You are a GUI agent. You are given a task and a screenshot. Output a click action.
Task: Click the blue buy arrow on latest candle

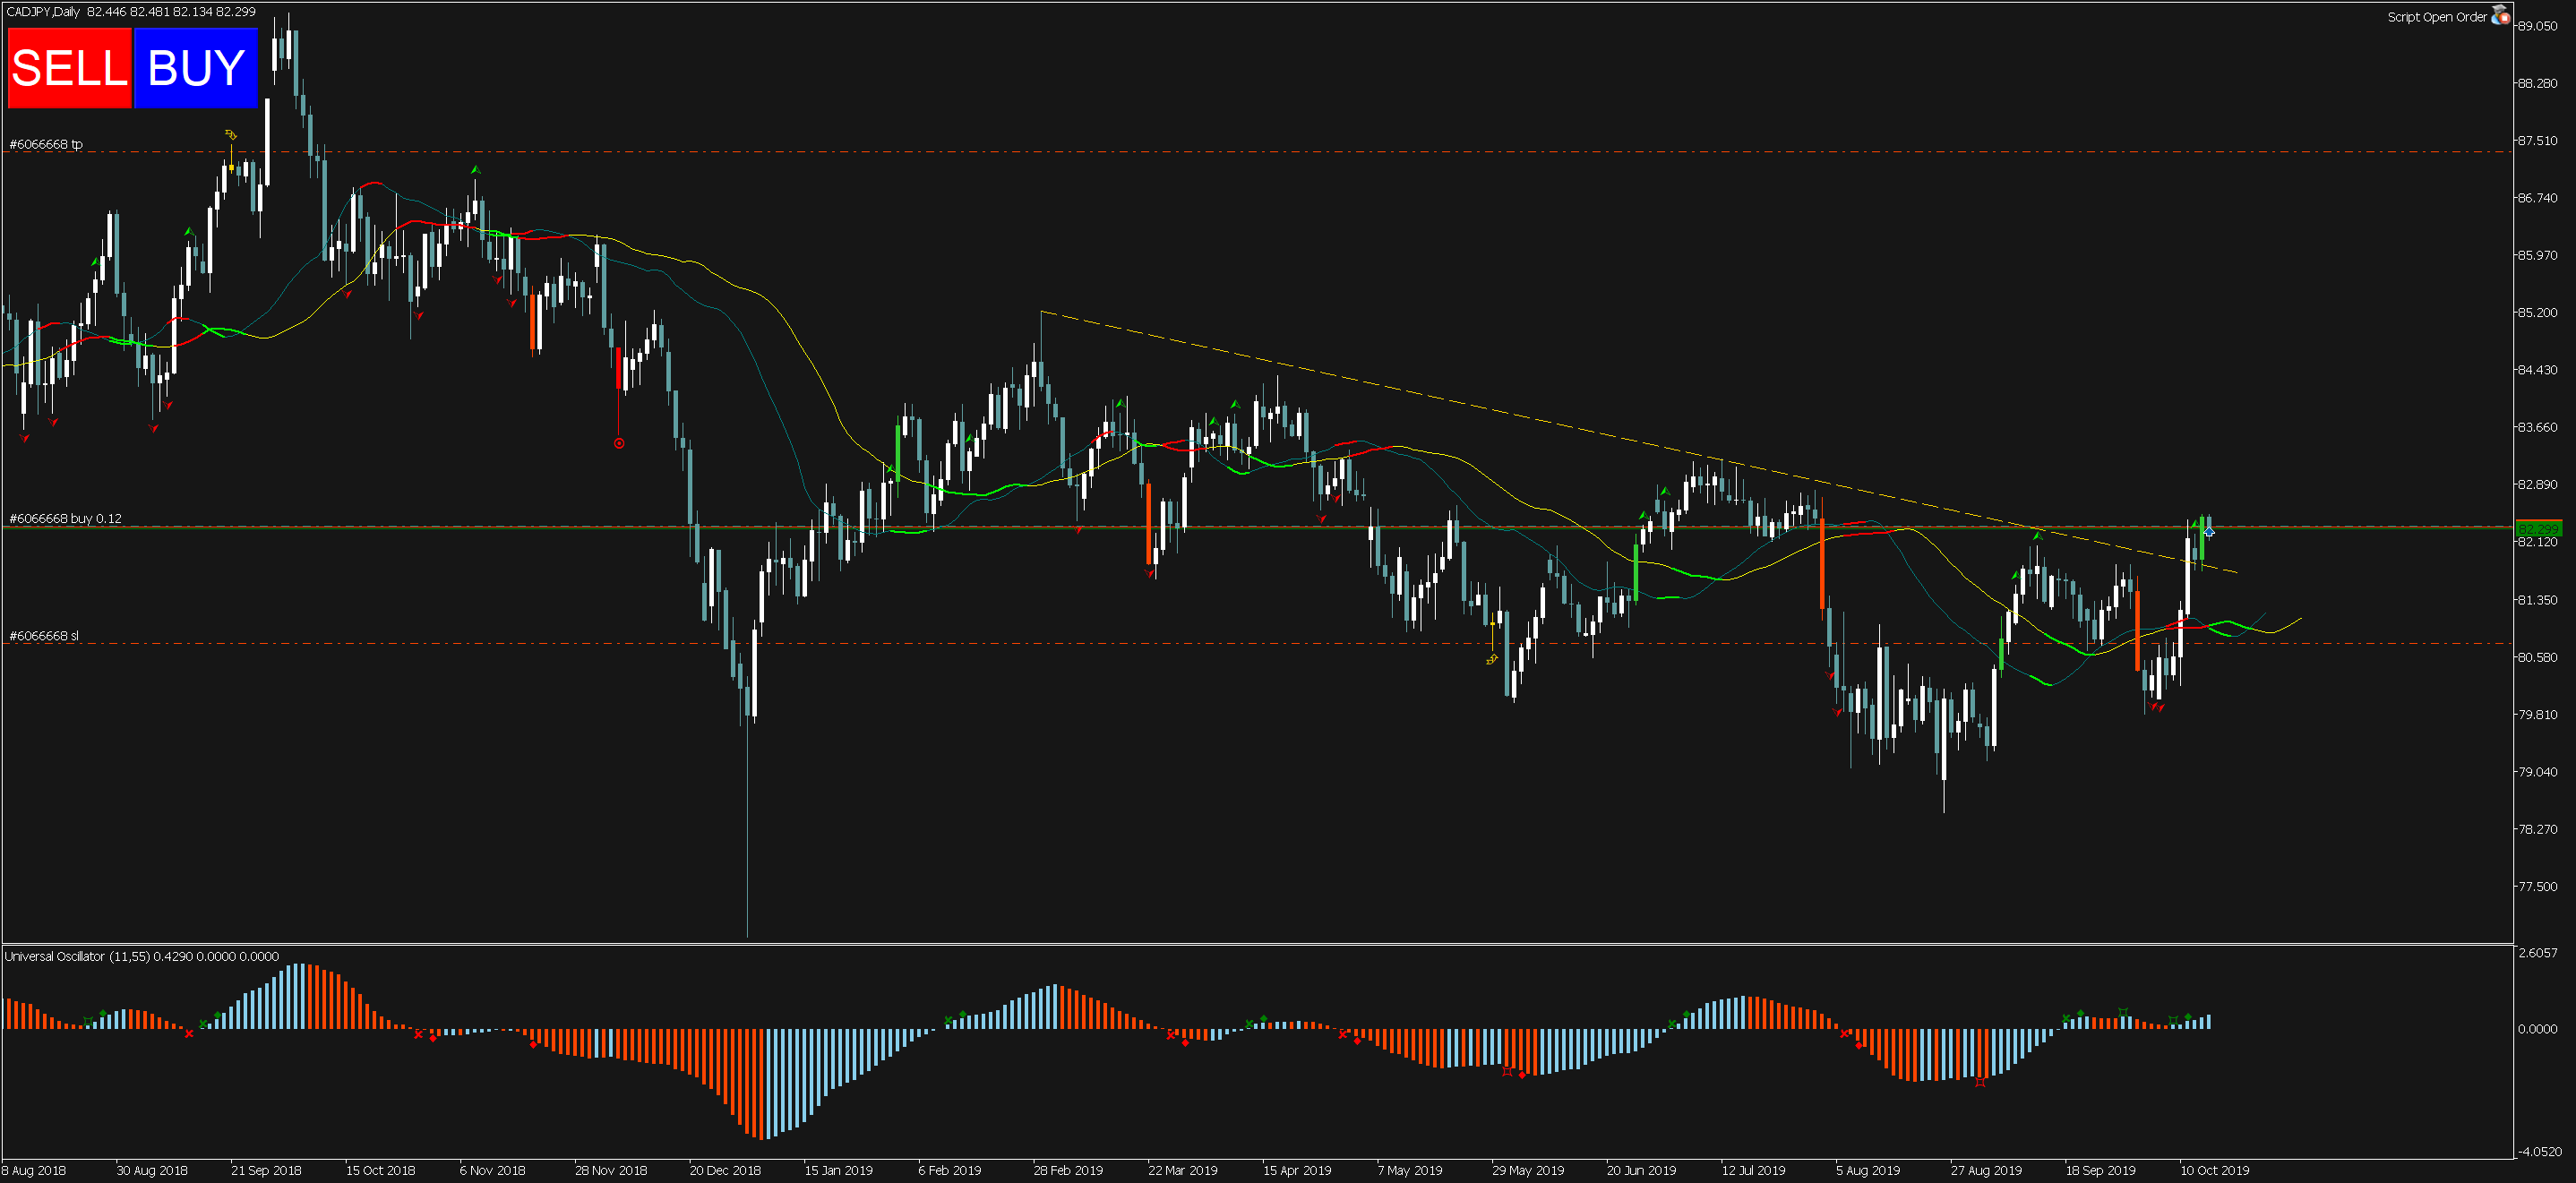[2208, 532]
